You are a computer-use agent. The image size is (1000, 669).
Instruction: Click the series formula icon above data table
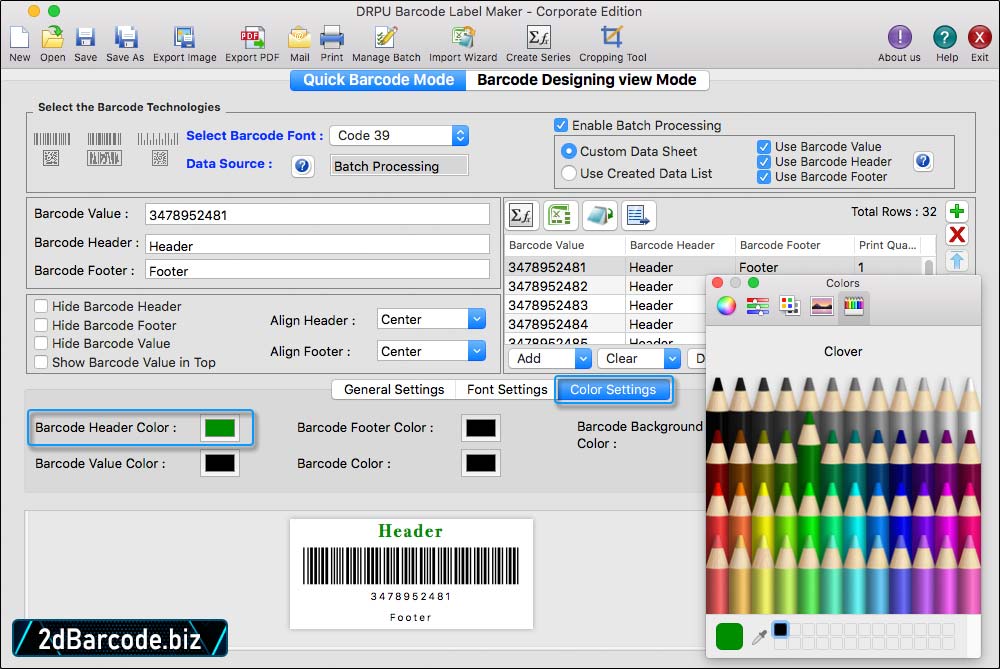tap(522, 216)
